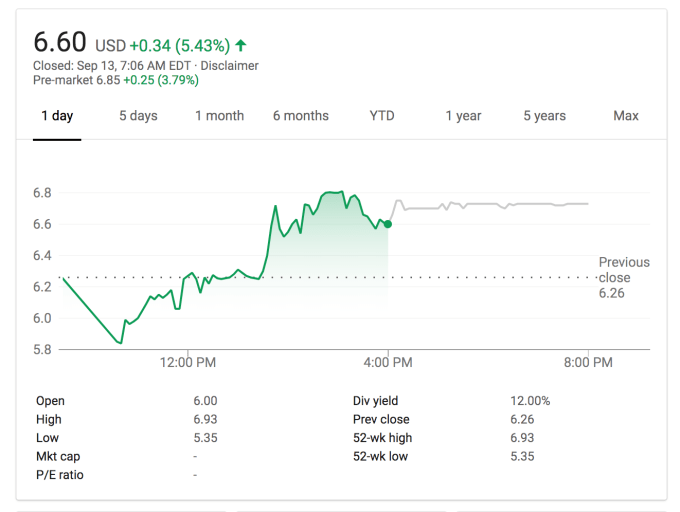Click the Mkt cap row label
The image size is (680, 512).
(x=58, y=456)
